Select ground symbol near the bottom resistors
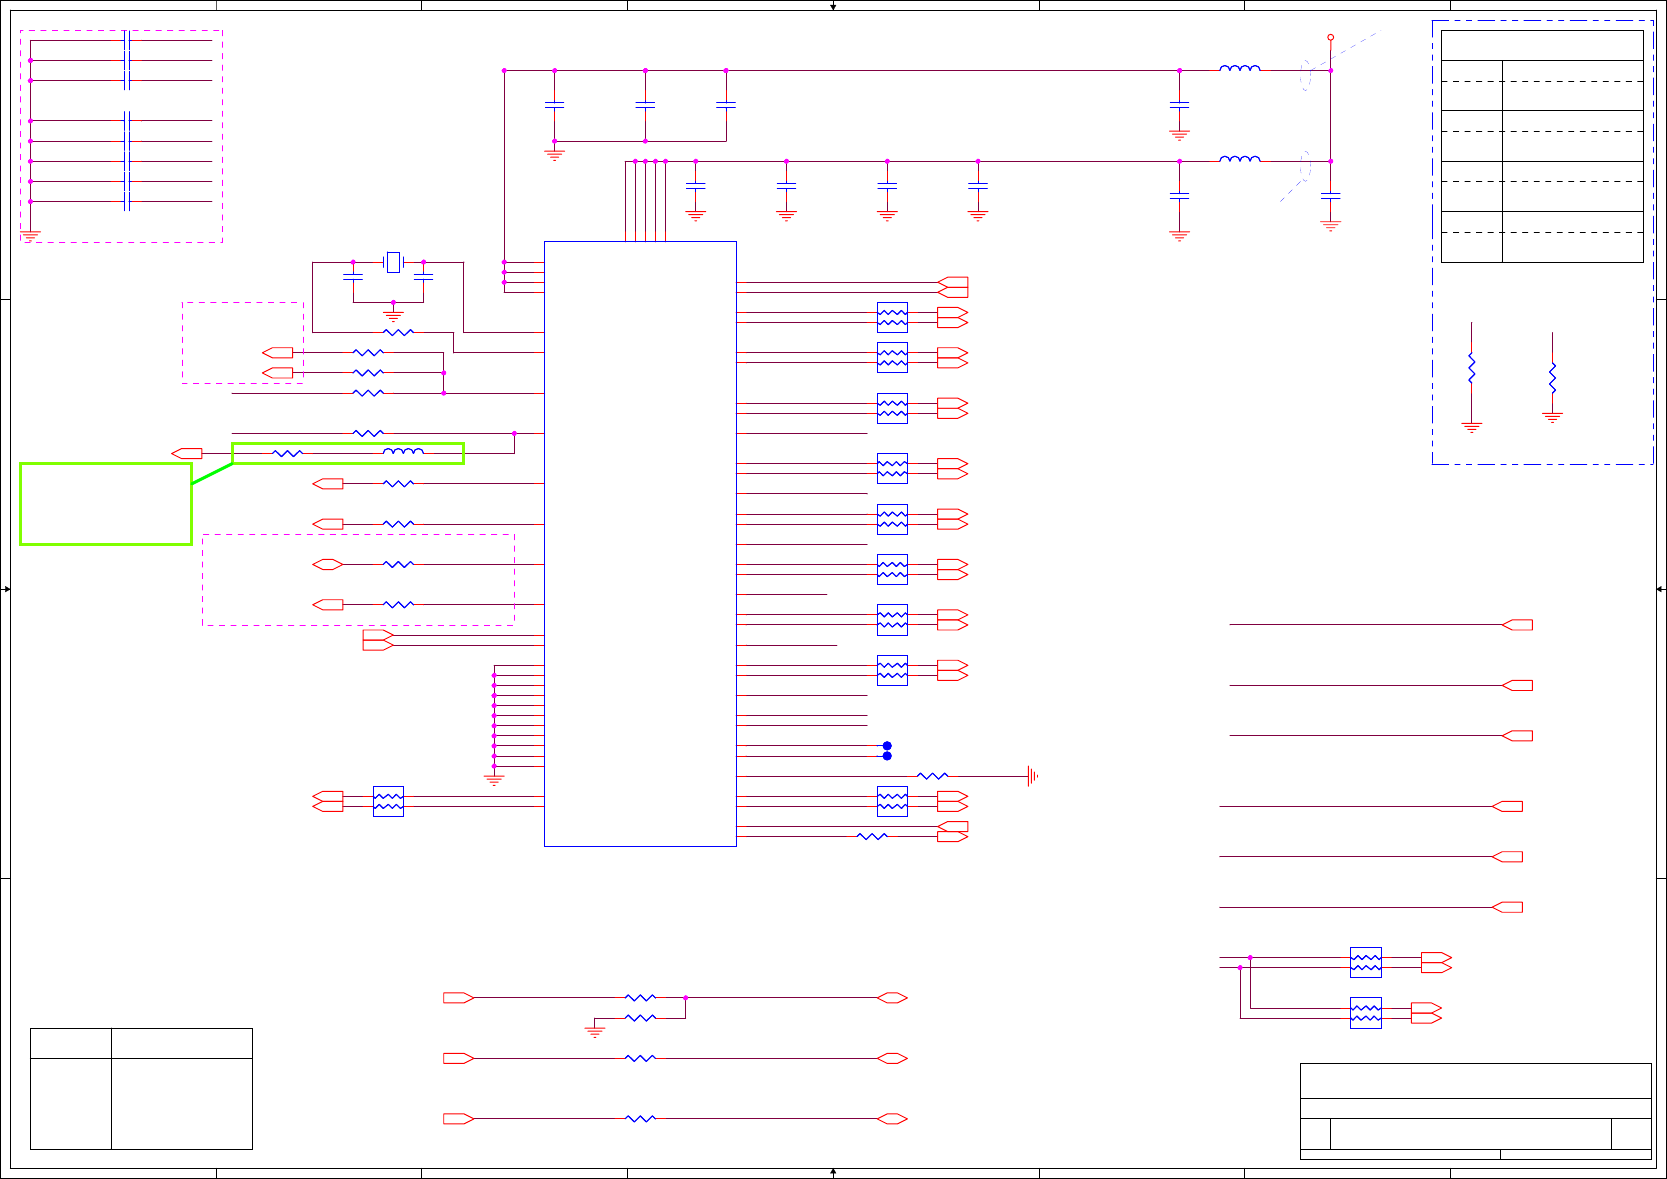Screen dimensions: 1667x1179 point(594,1031)
